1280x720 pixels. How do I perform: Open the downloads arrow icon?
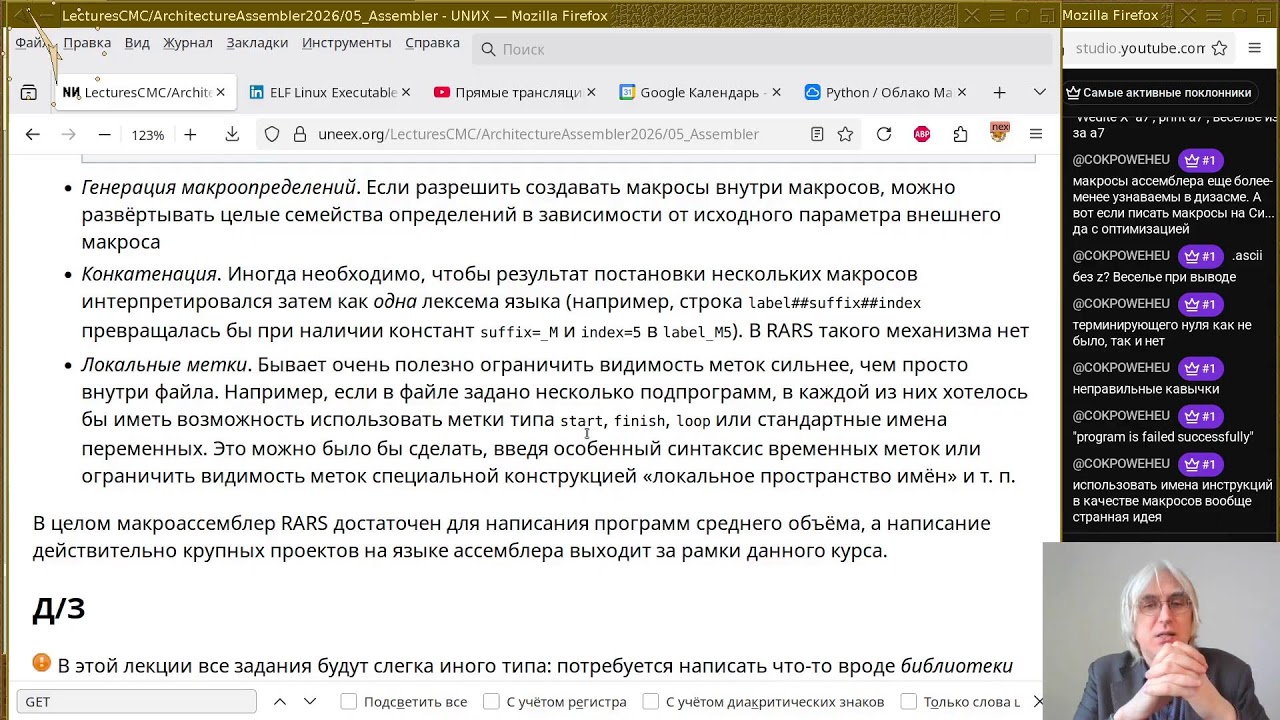tap(232, 134)
